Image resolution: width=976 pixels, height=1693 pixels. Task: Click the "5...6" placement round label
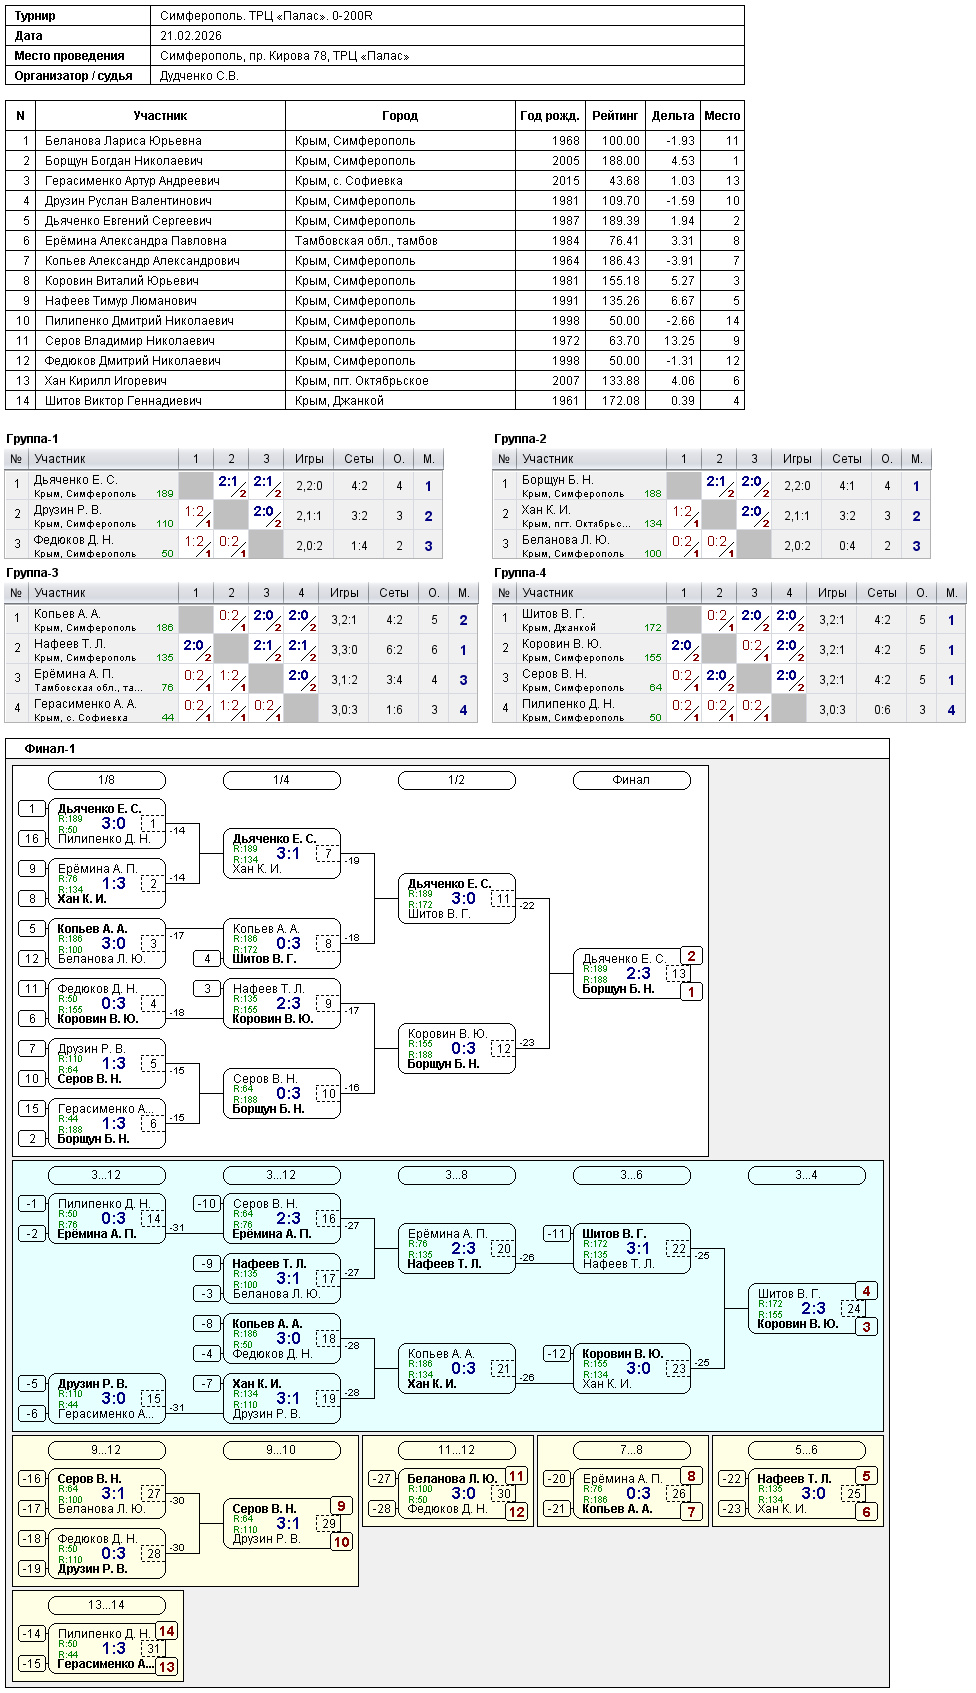click(x=806, y=1450)
